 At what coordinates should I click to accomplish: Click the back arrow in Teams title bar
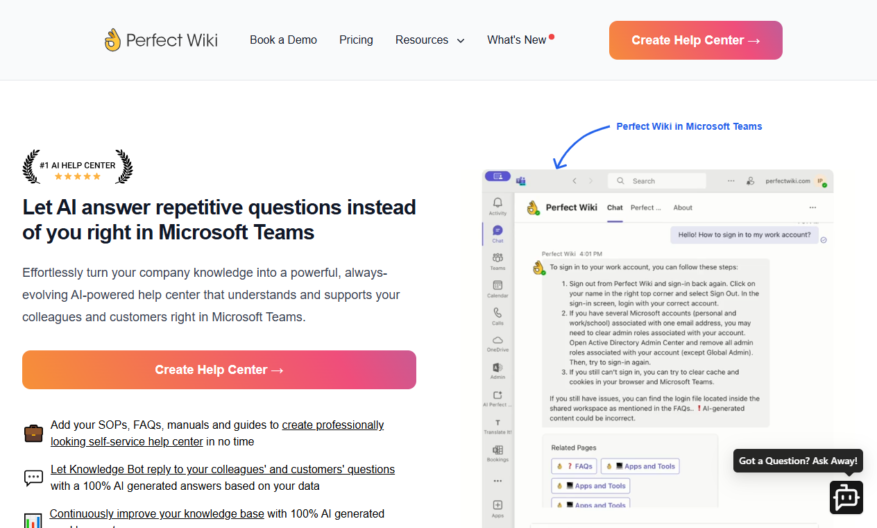574,181
